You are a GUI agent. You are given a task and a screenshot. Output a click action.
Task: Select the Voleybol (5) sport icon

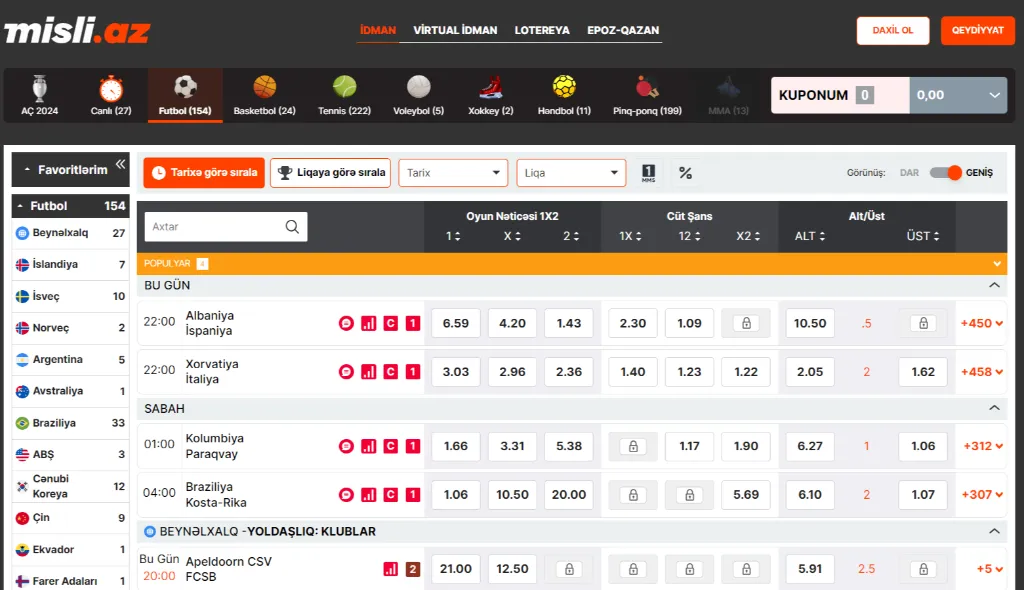(x=419, y=95)
